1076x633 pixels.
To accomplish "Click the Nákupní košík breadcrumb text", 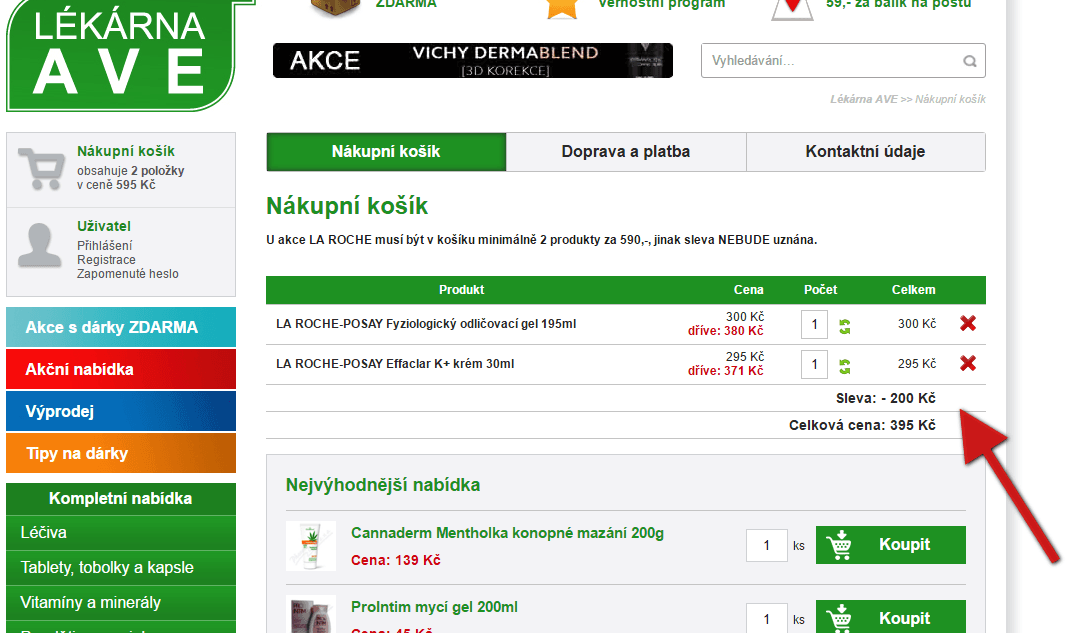I will click(x=950, y=100).
